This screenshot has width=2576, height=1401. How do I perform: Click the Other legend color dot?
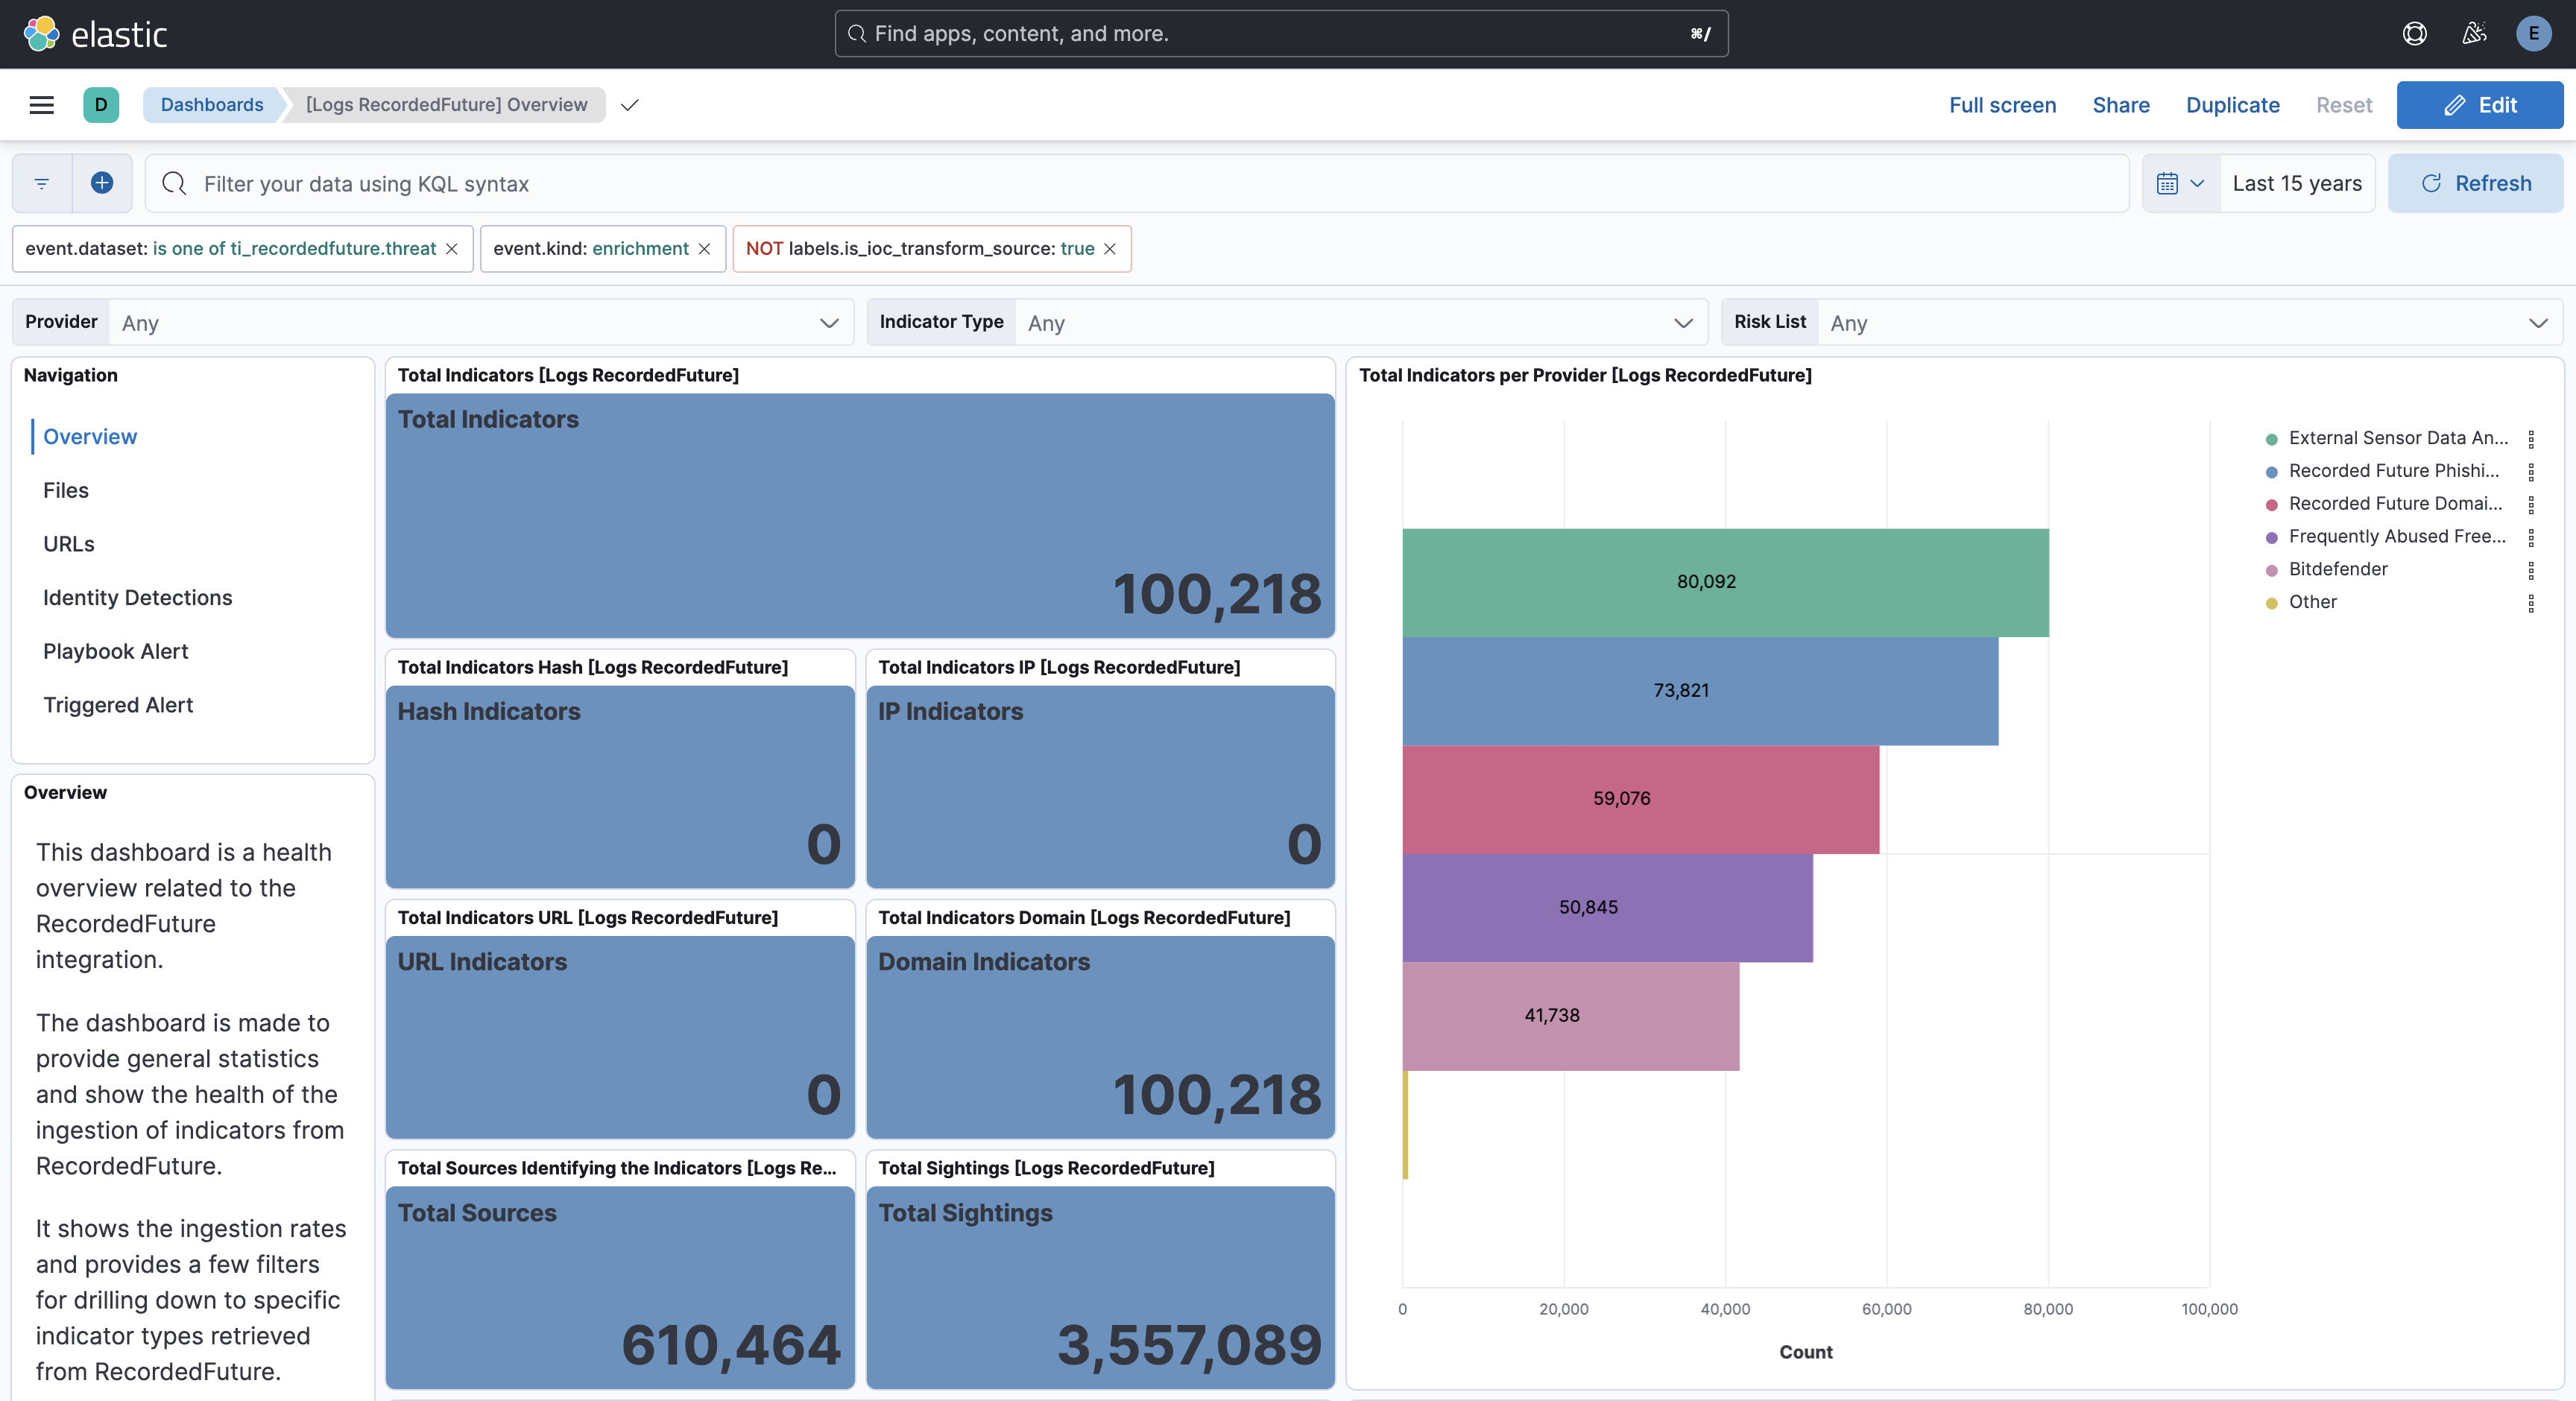click(x=2271, y=603)
